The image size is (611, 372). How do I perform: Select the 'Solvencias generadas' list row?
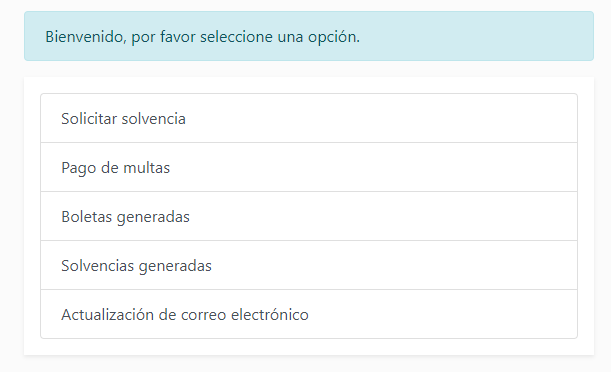tap(309, 265)
